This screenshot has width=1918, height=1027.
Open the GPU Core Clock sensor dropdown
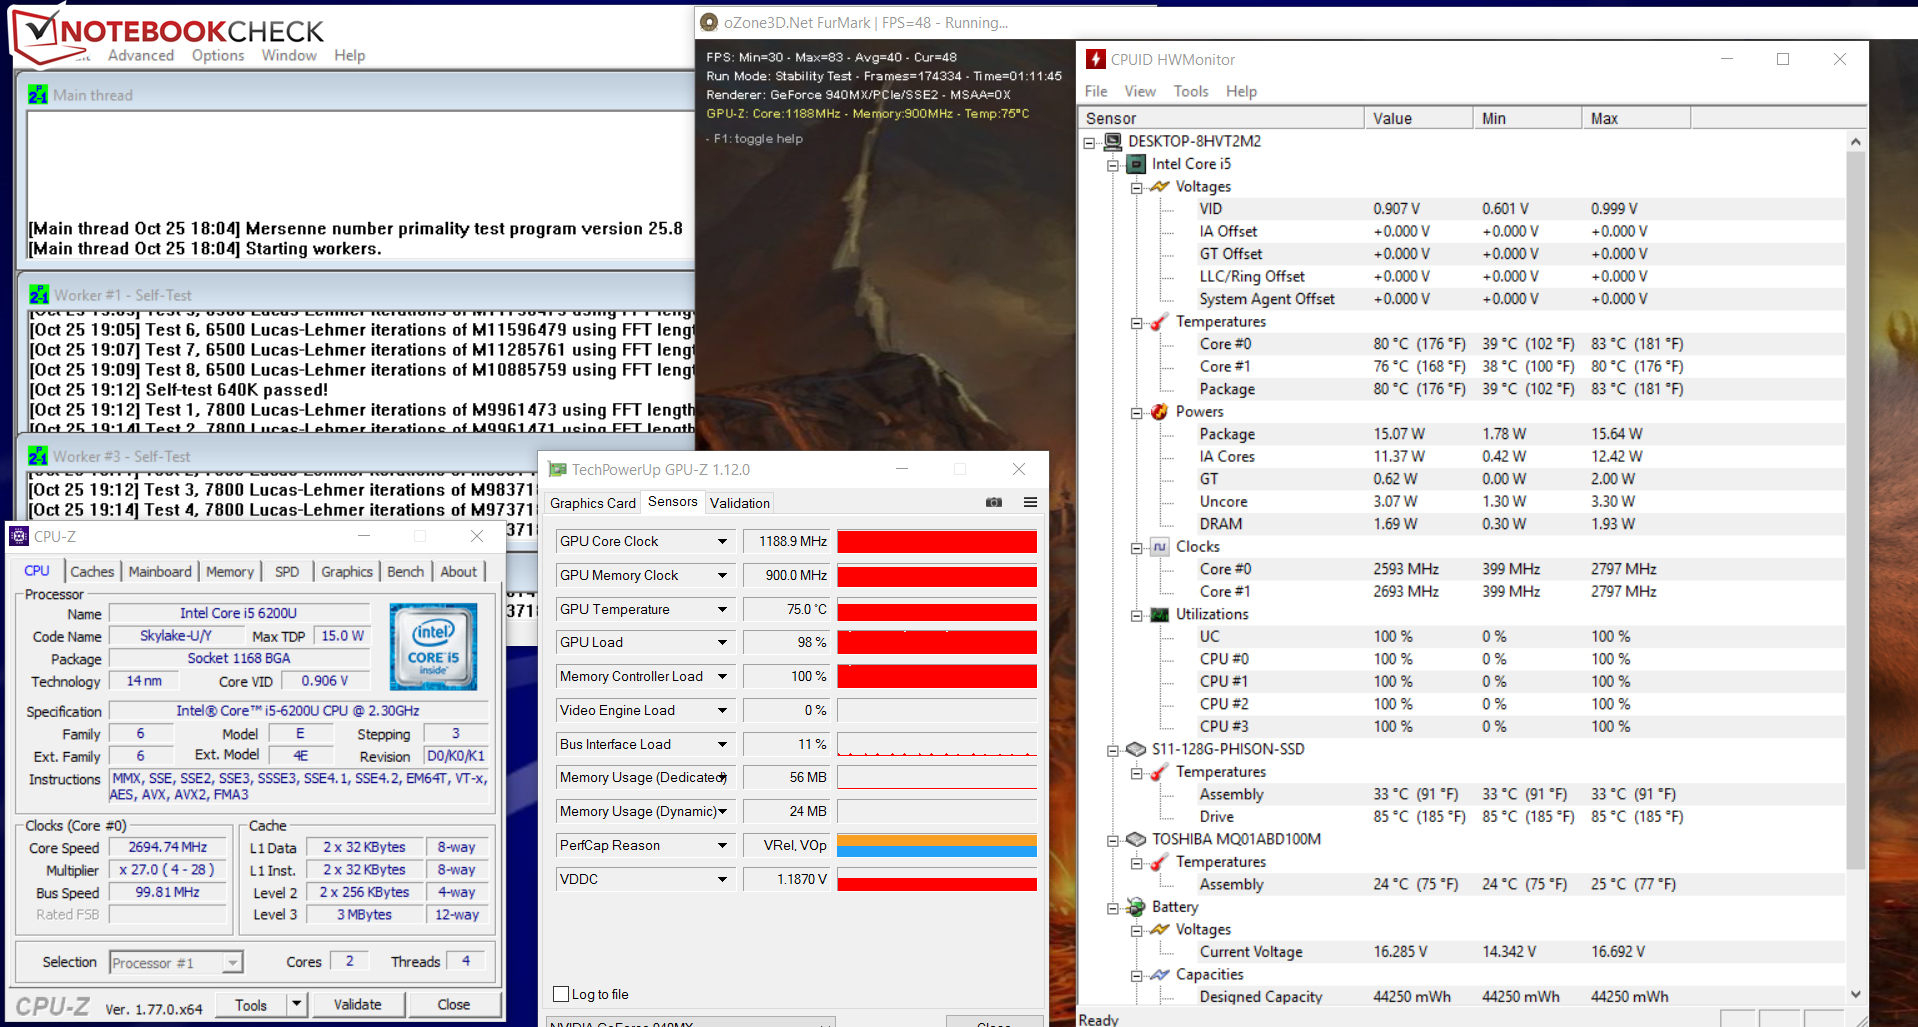coord(722,541)
